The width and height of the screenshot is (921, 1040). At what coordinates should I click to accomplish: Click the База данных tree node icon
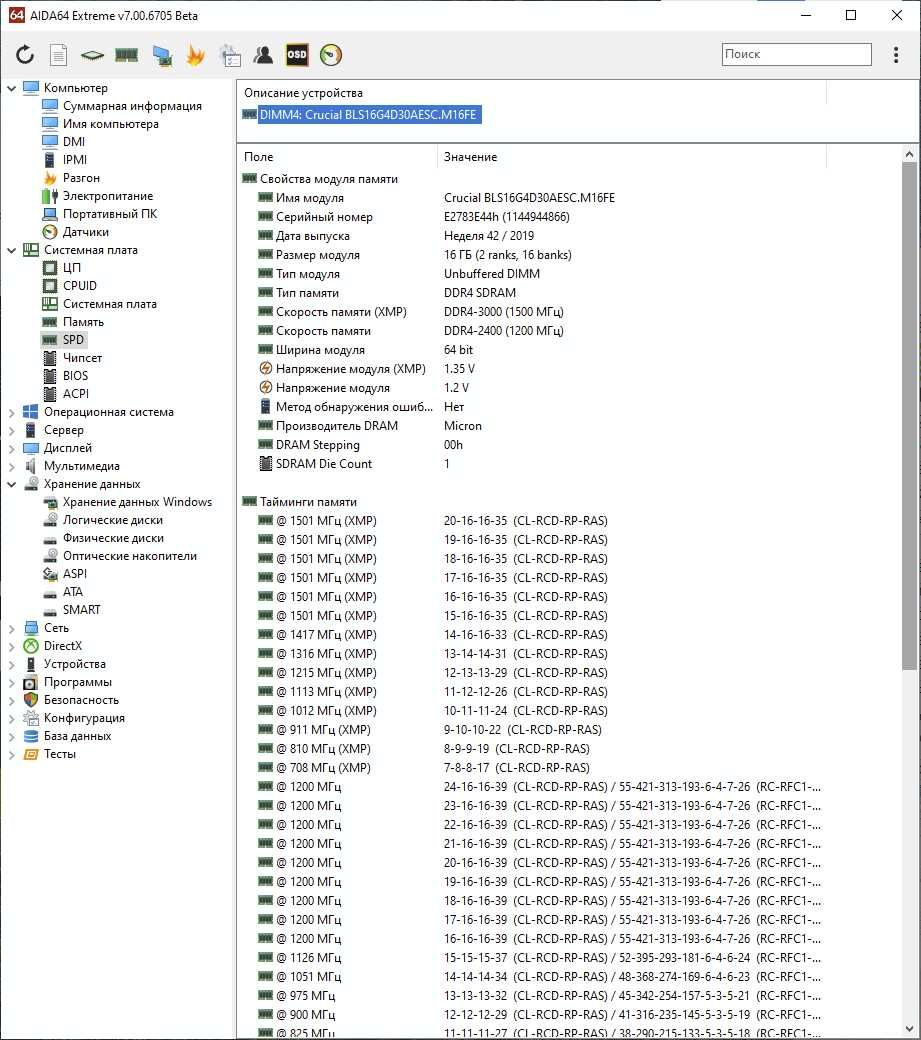pos(31,736)
